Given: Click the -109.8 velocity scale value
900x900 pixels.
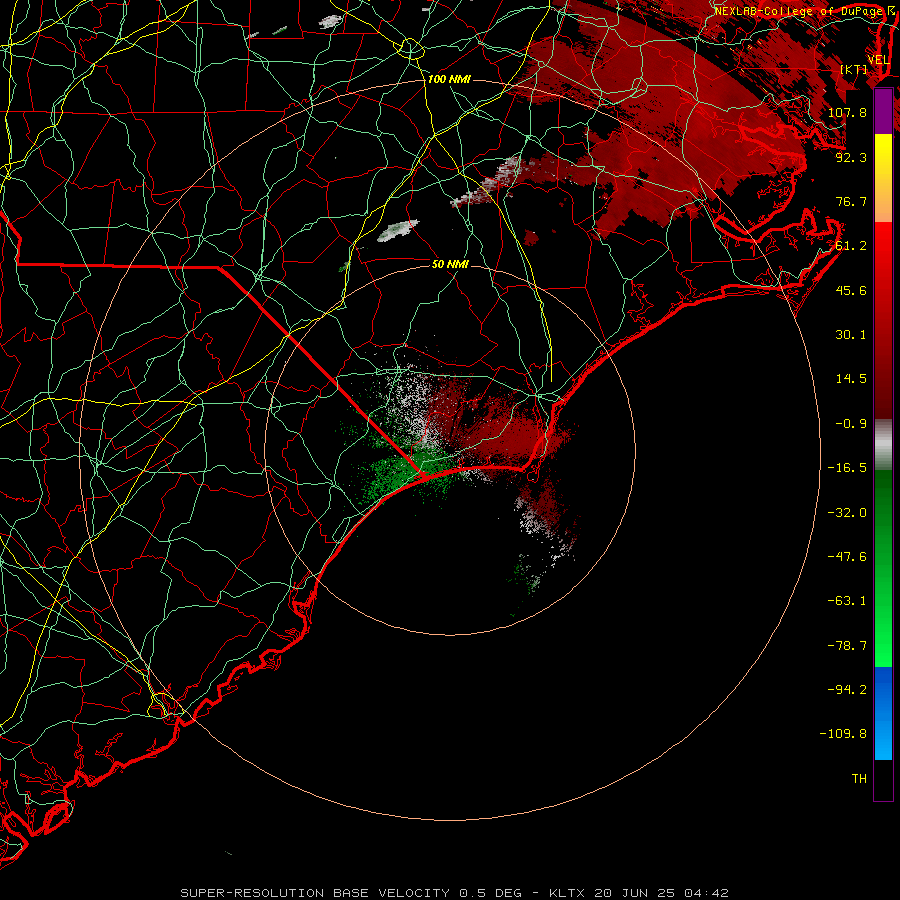Looking at the screenshot, I should click(843, 734).
